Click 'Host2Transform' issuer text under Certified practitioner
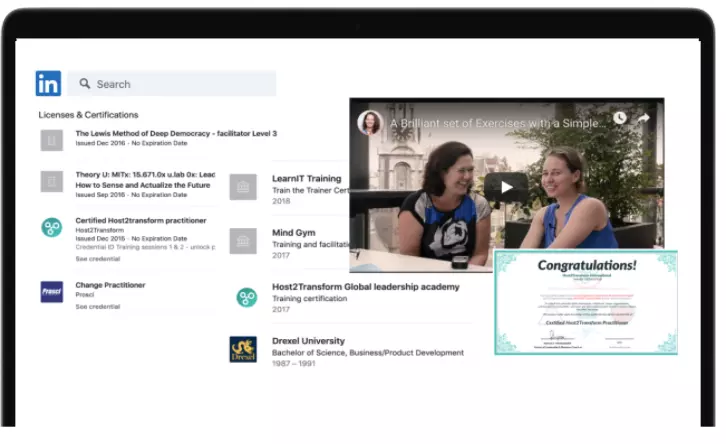The width and height of the screenshot is (726, 444). (x=100, y=230)
